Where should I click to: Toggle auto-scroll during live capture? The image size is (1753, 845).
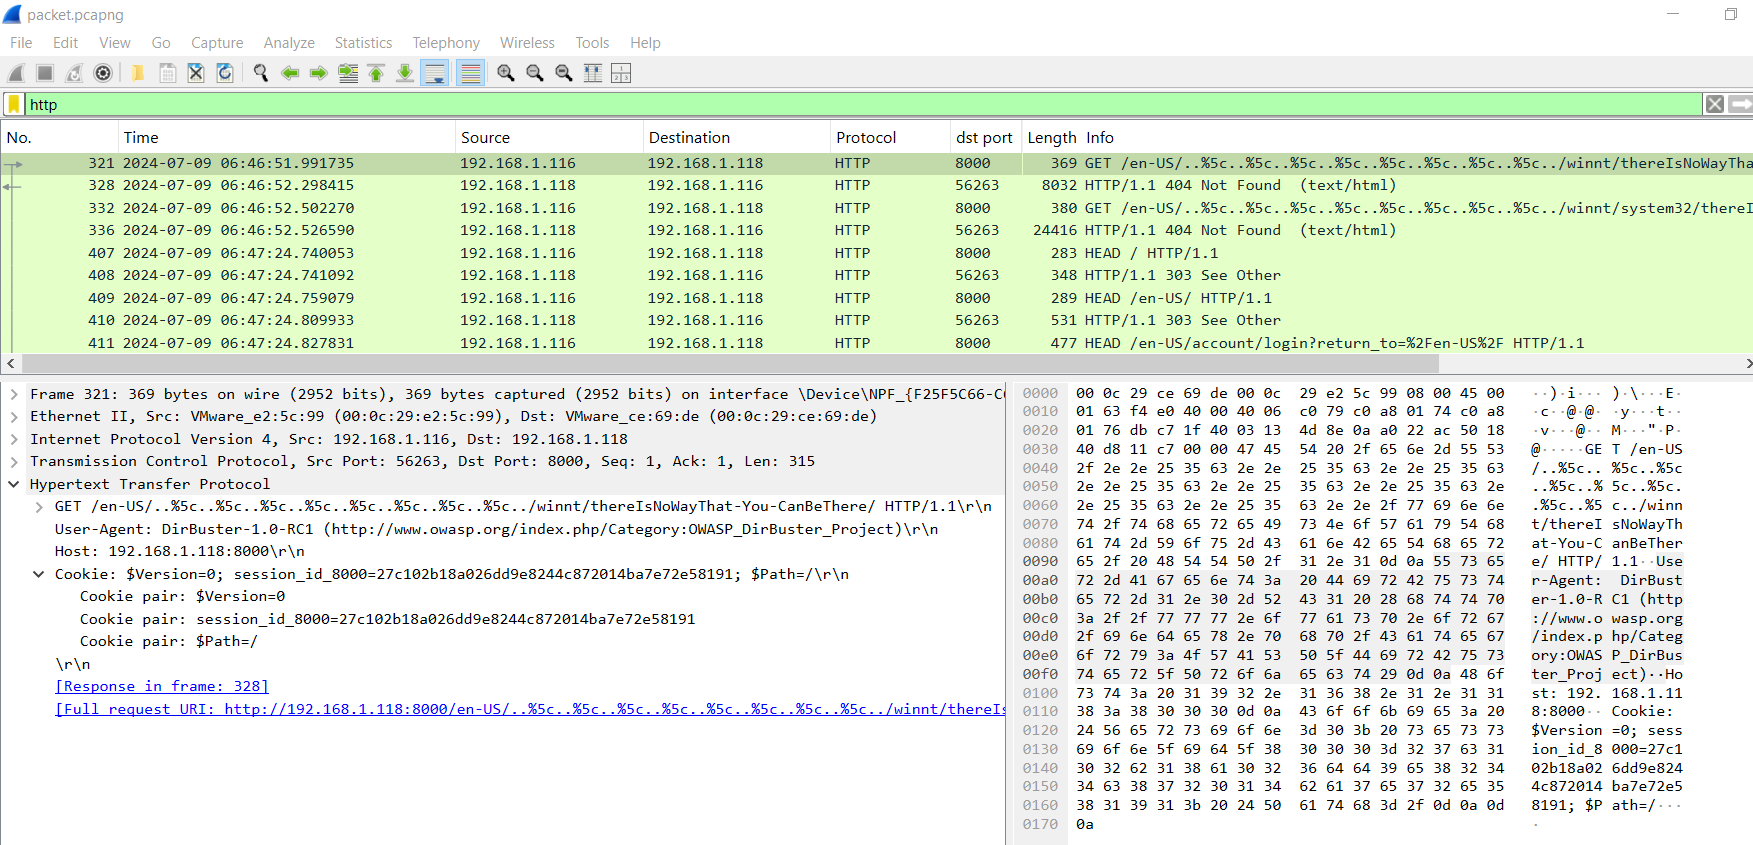click(435, 73)
